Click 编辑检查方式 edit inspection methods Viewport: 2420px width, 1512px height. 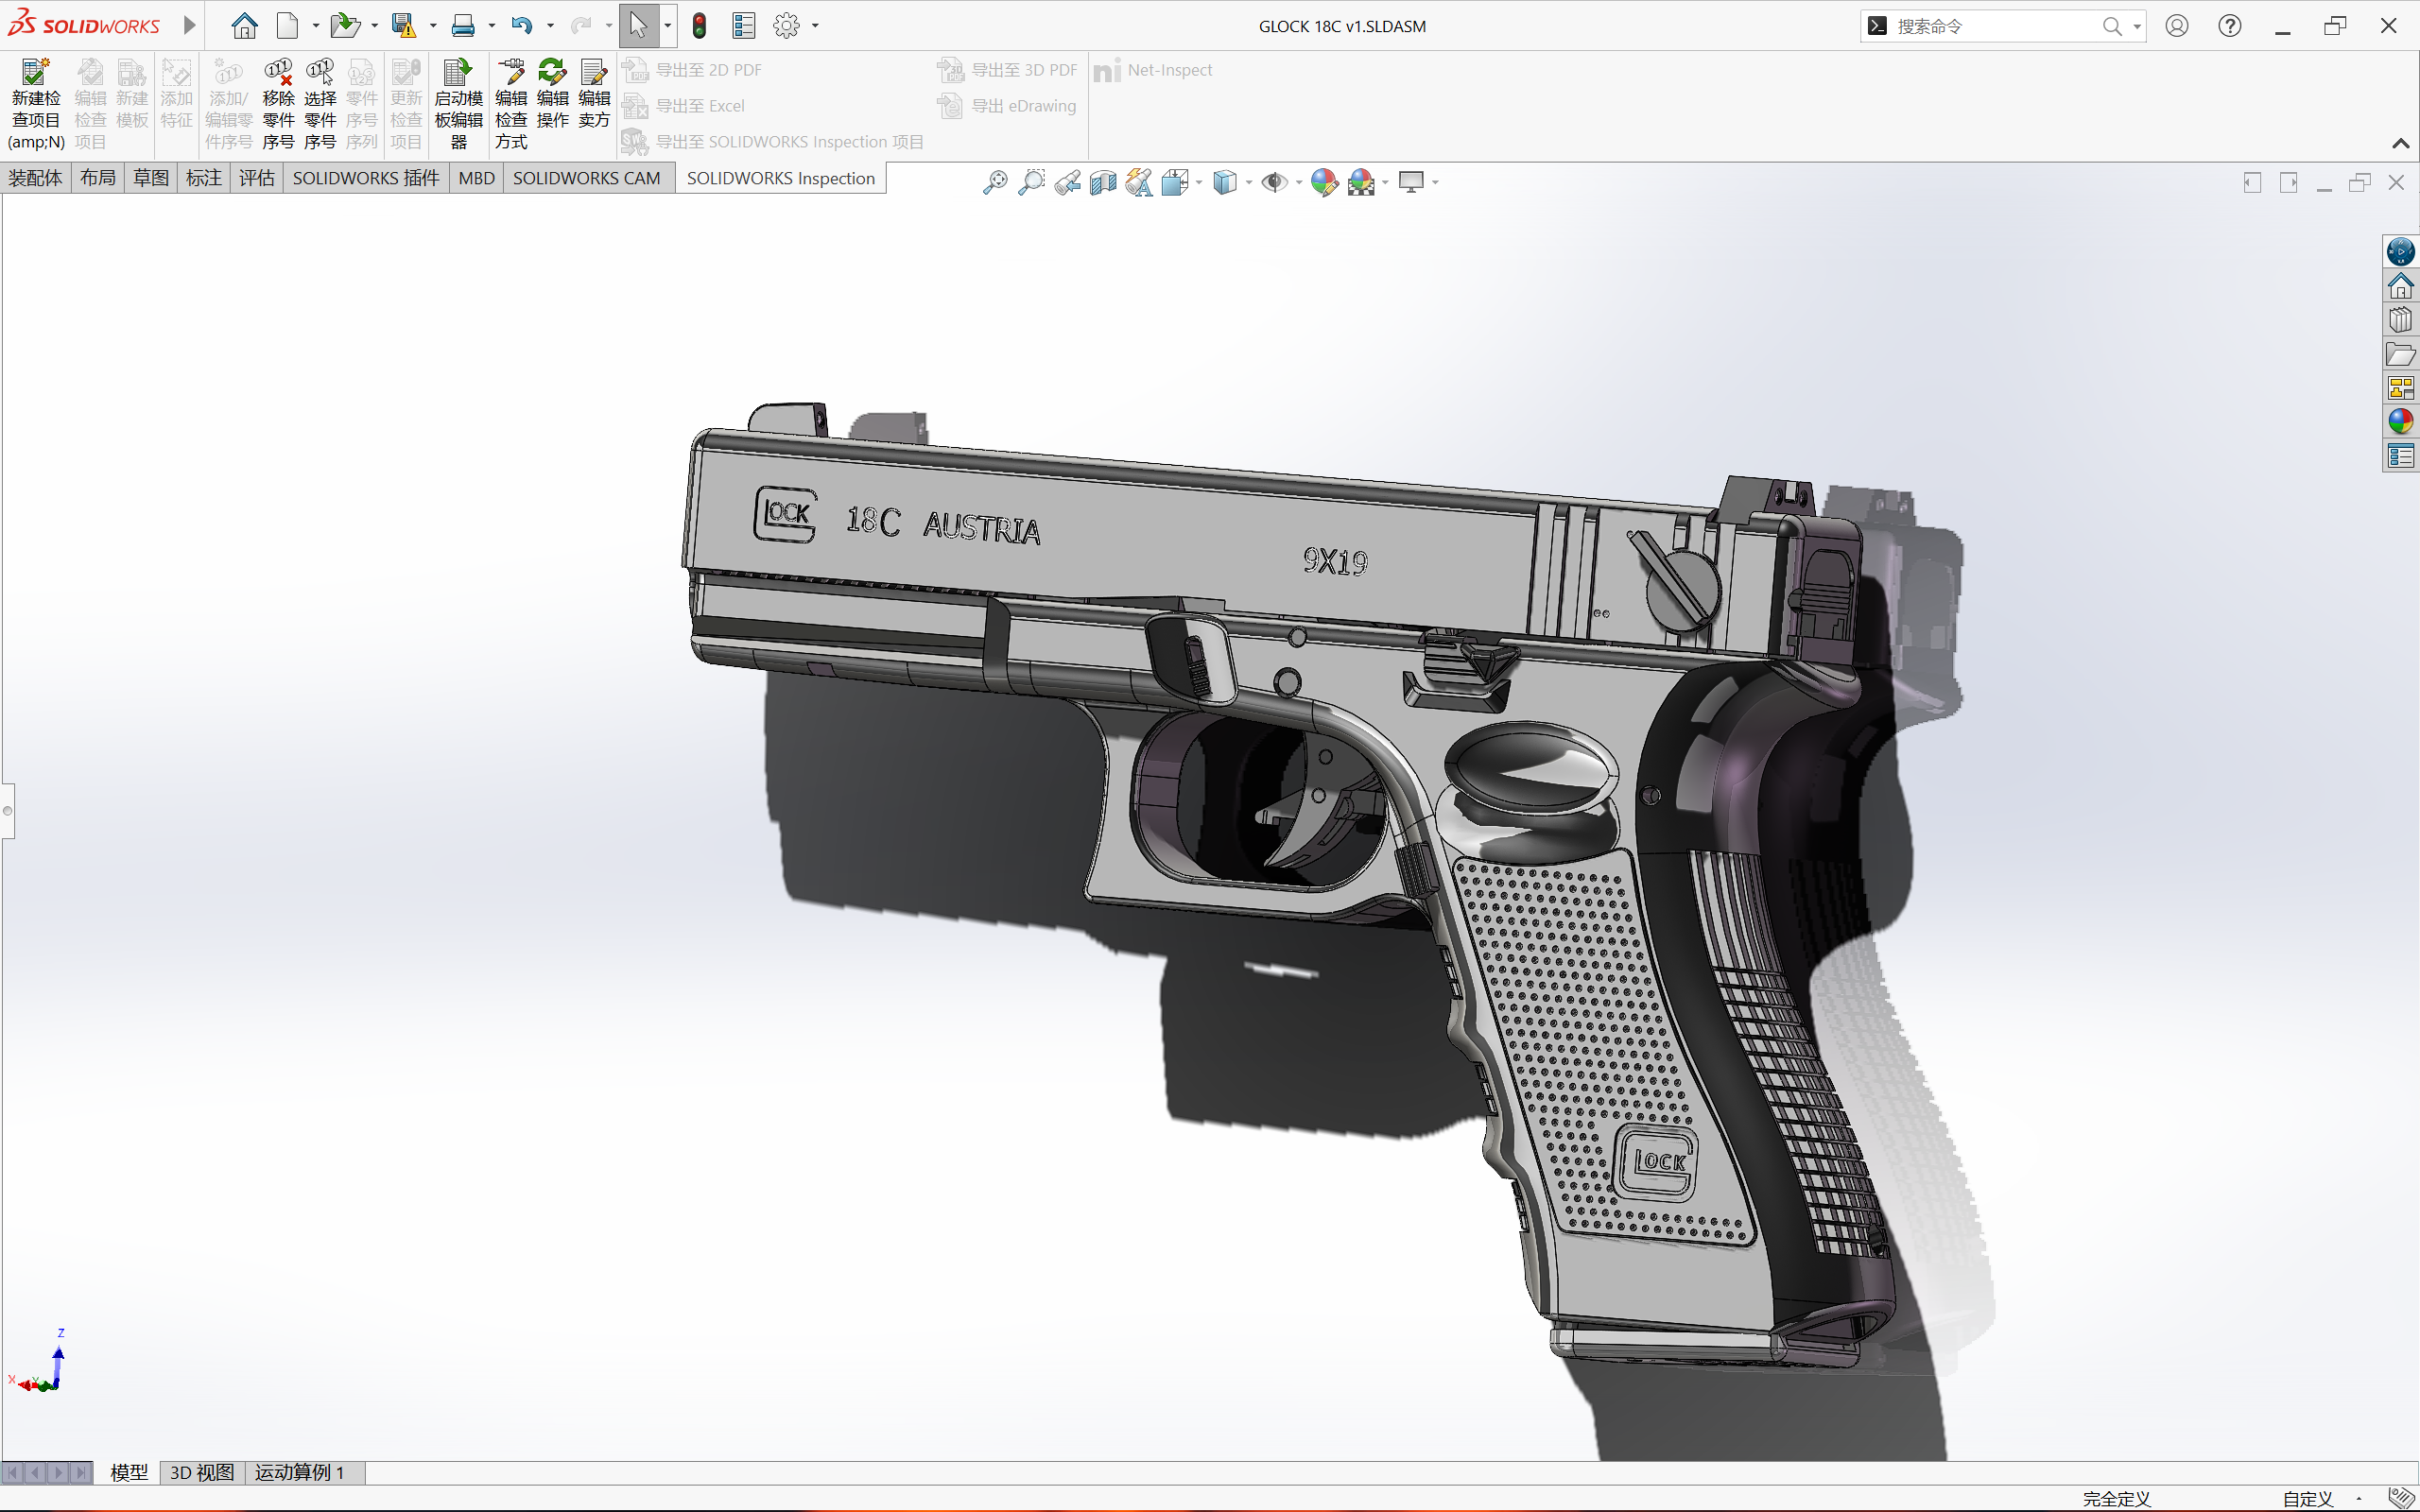pos(511,105)
